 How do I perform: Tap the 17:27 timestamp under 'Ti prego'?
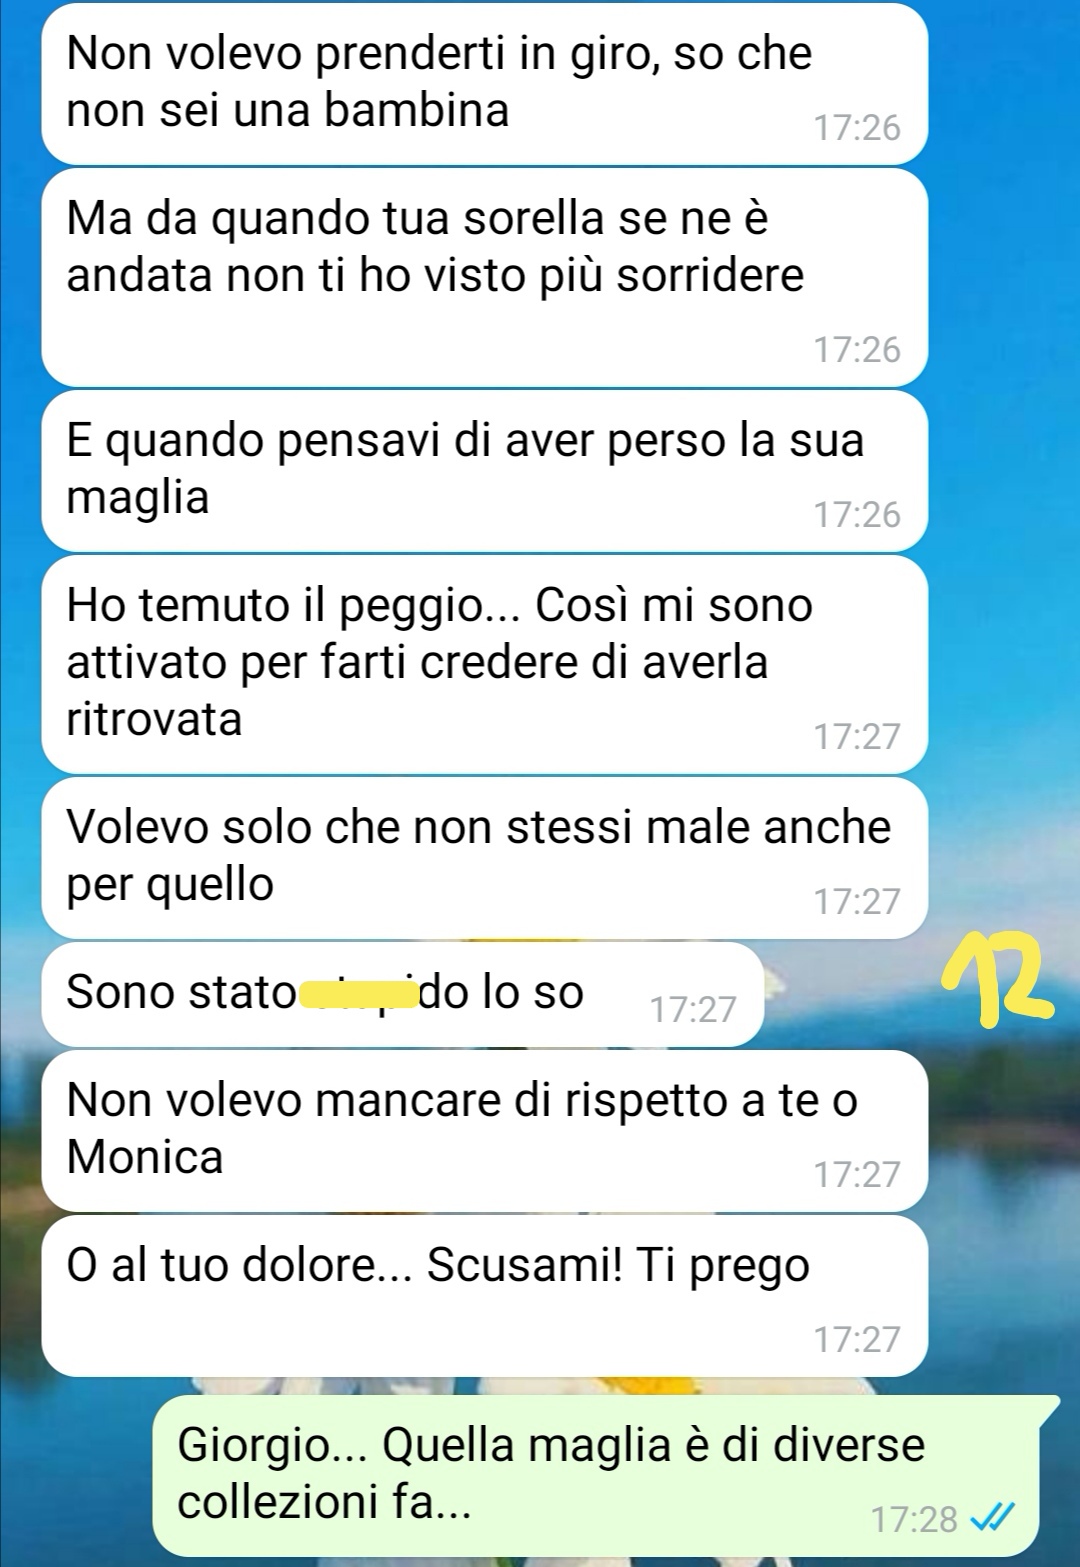click(x=857, y=1339)
